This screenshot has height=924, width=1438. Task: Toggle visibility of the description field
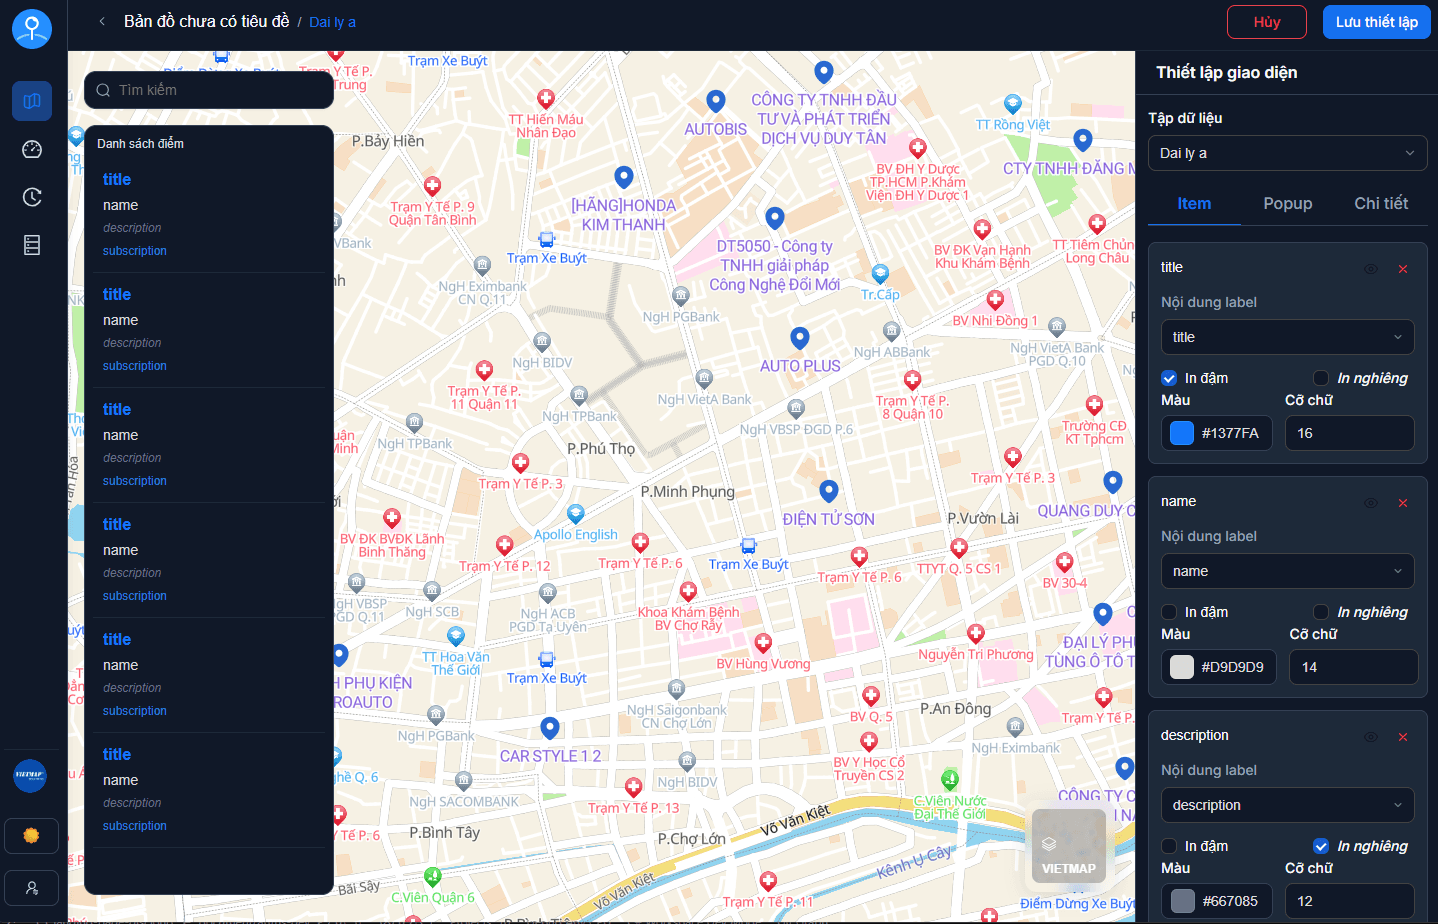1371,737
